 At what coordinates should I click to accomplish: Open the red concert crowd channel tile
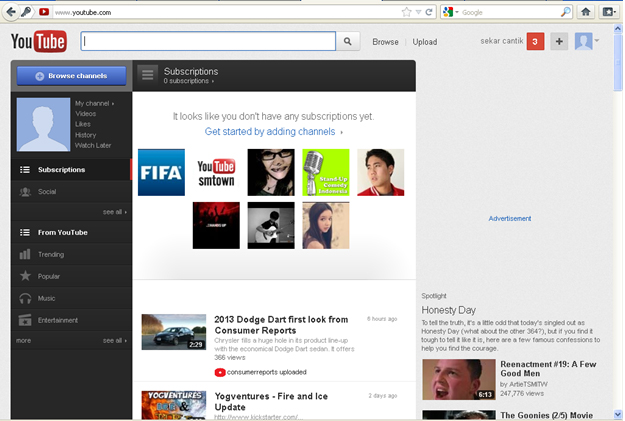tap(216, 225)
